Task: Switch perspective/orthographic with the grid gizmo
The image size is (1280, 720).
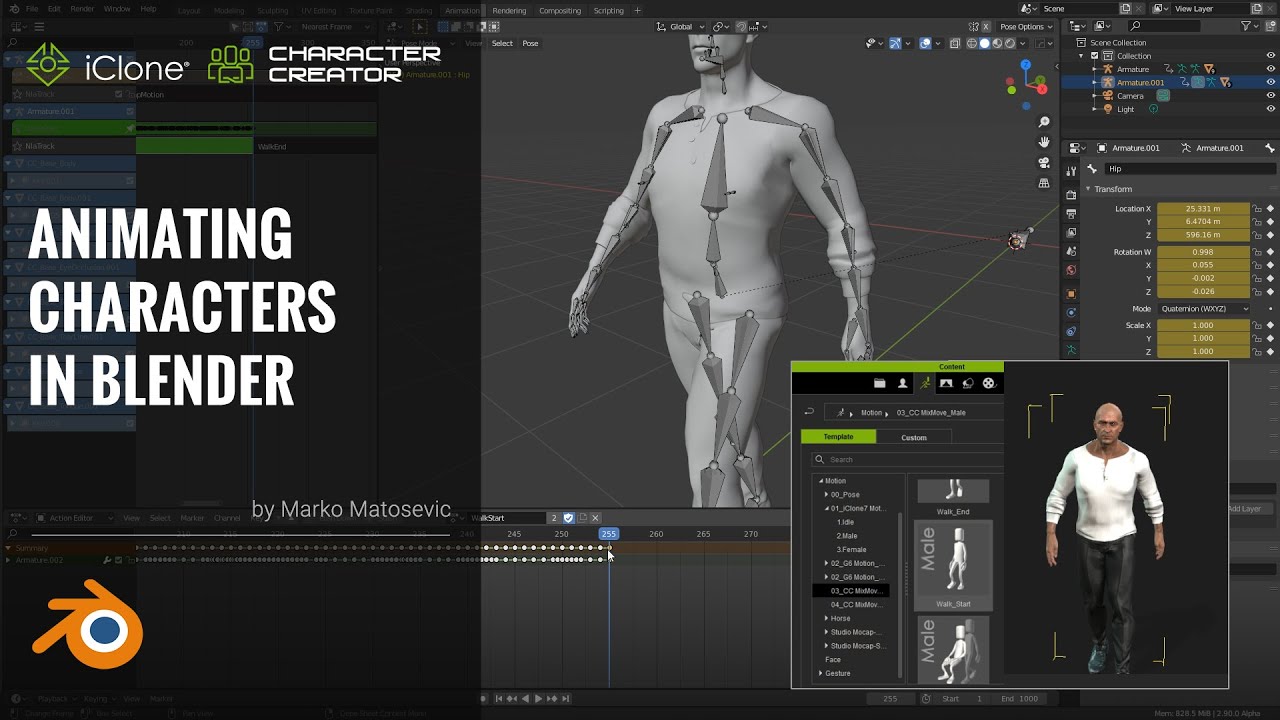Action: pyautogui.click(x=1044, y=184)
